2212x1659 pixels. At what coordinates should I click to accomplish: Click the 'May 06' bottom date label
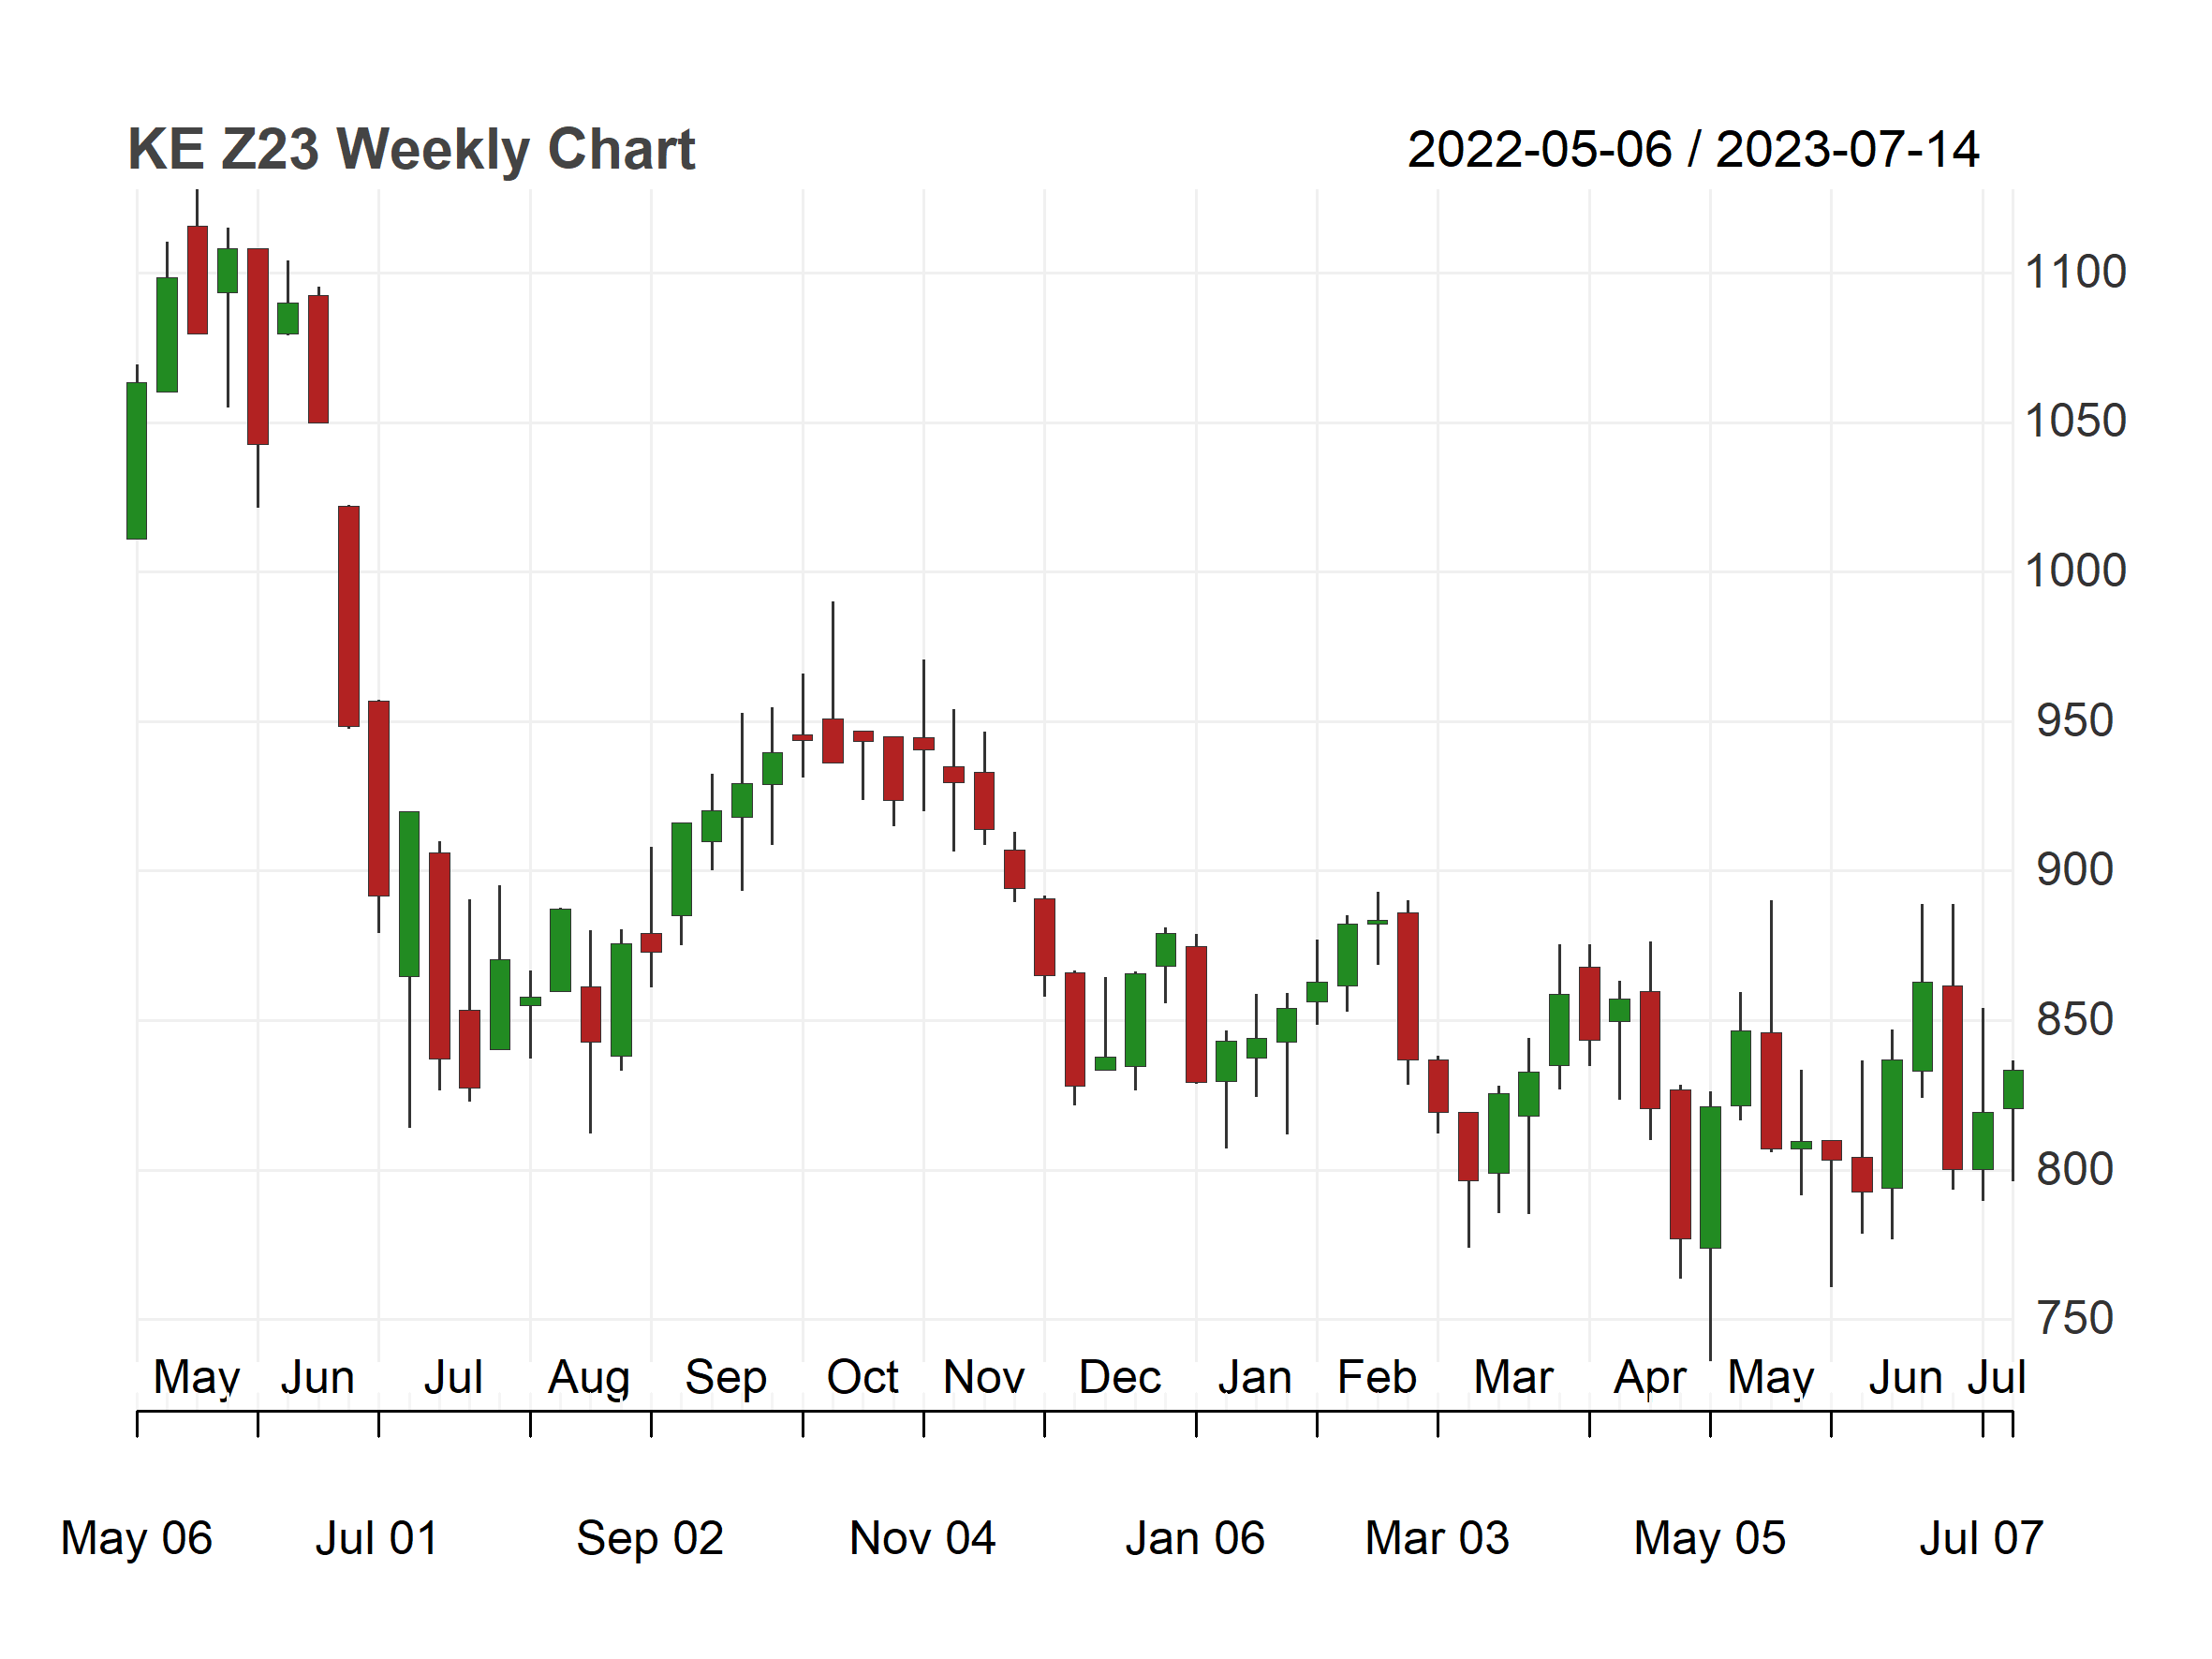click(137, 1540)
